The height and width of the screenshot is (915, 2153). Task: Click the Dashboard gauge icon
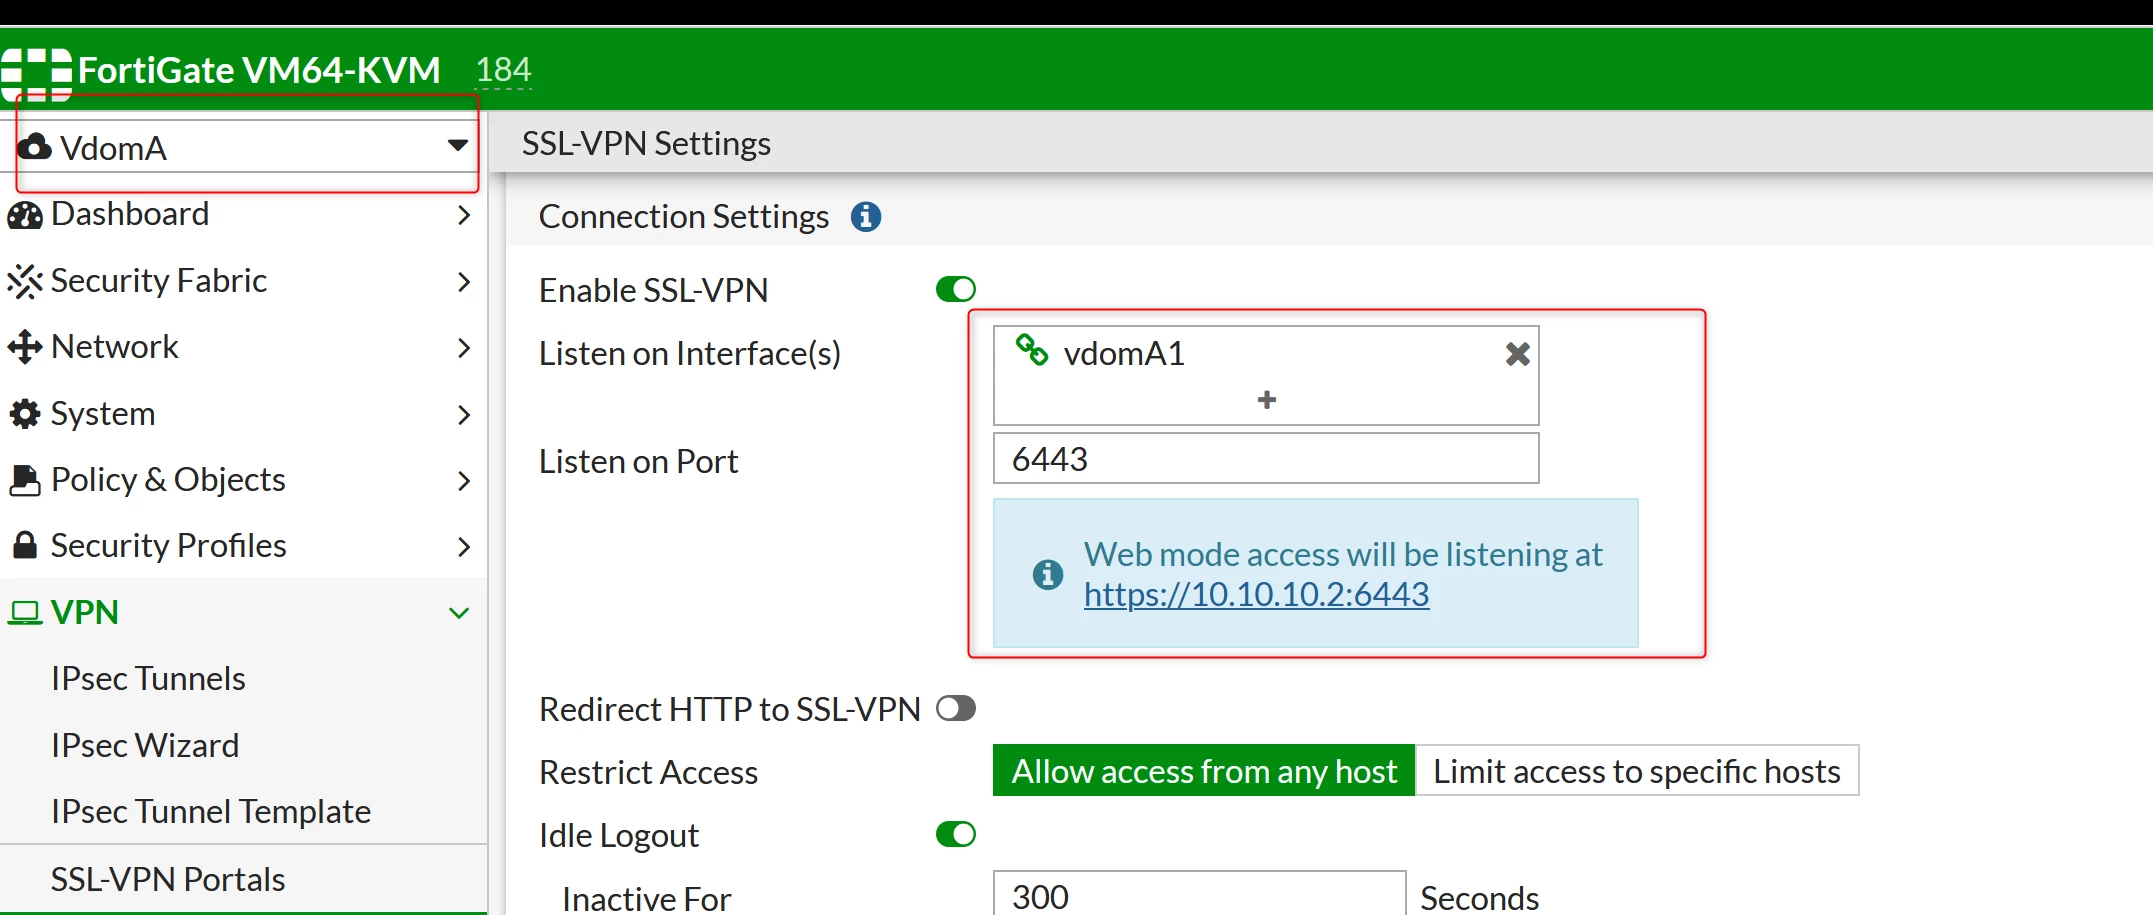(25, 215)
